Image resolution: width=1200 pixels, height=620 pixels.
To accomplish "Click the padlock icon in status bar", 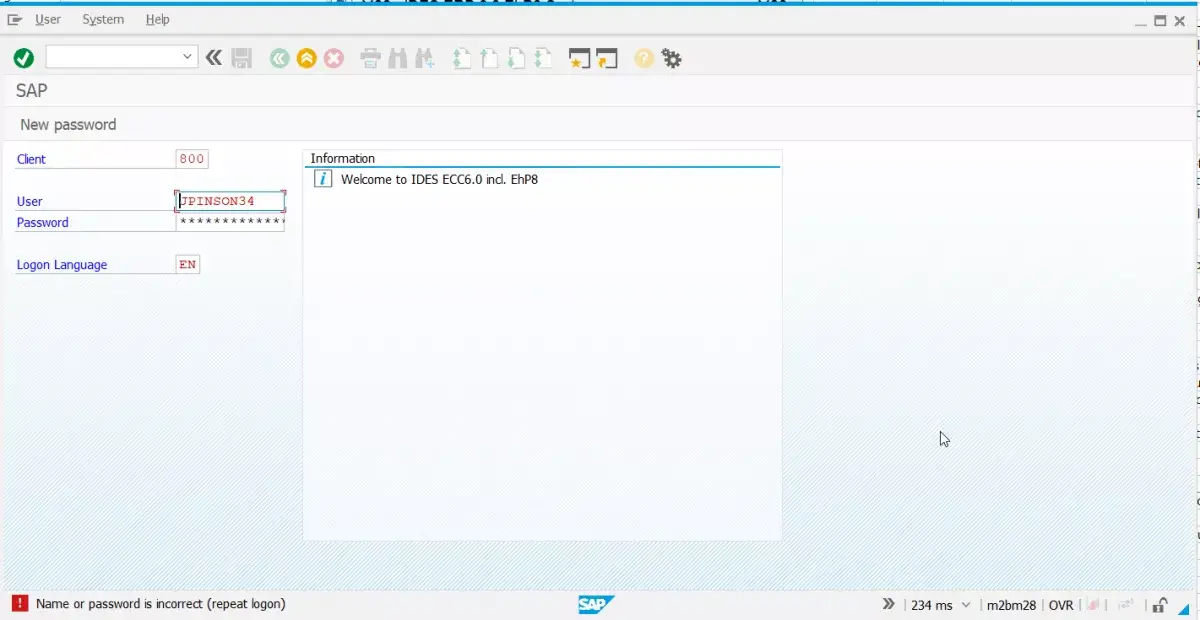I will (x=1160, y=604).
